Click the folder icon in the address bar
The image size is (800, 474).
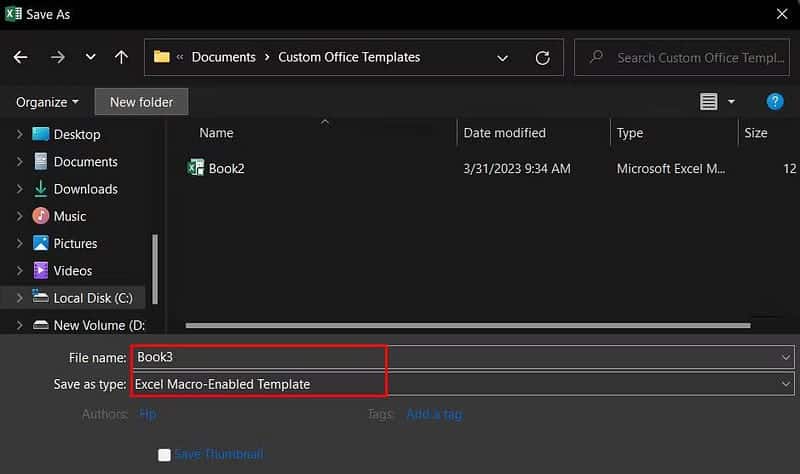(162, 57)
